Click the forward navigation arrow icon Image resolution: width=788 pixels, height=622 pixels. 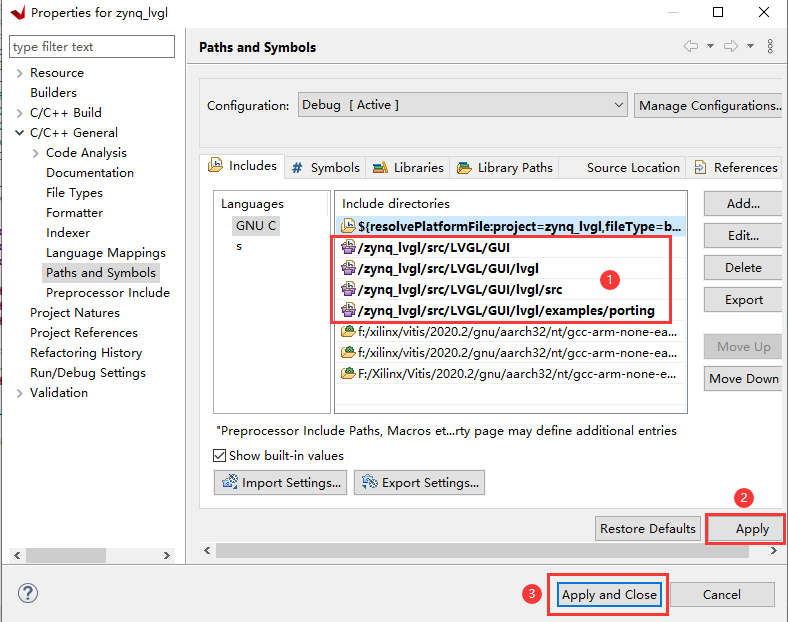pos(731,46)
